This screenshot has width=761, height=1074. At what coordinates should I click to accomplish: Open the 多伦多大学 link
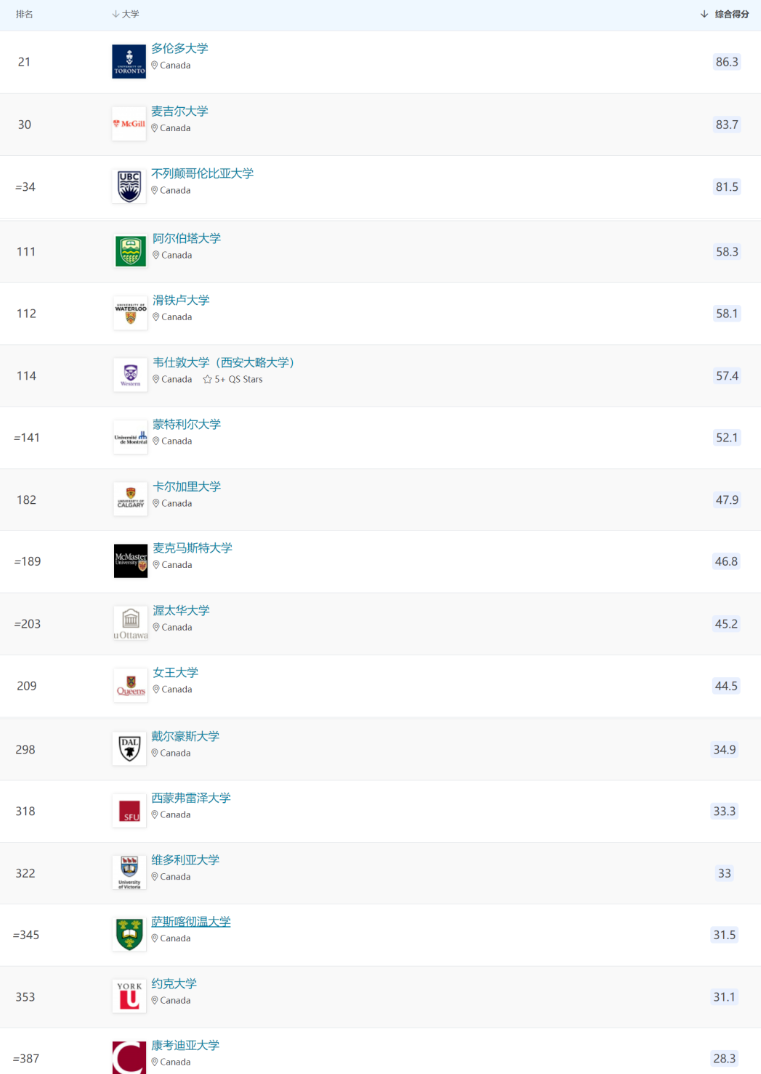(x=180, y=48)
